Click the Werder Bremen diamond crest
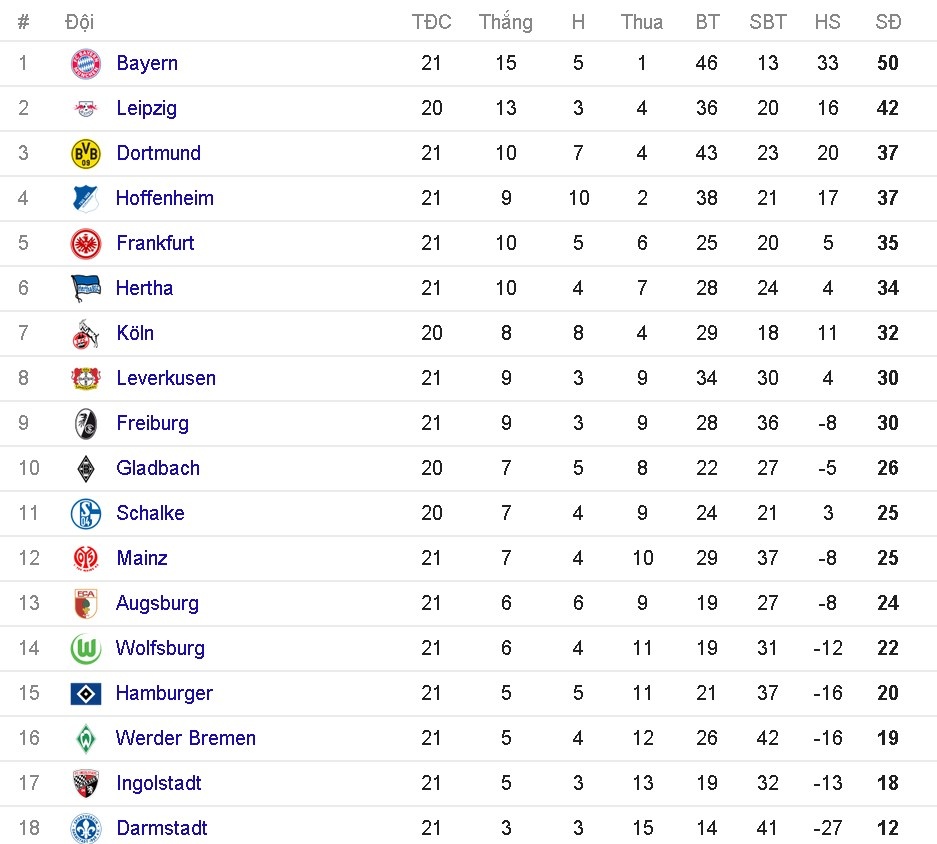 click(86, 738)
